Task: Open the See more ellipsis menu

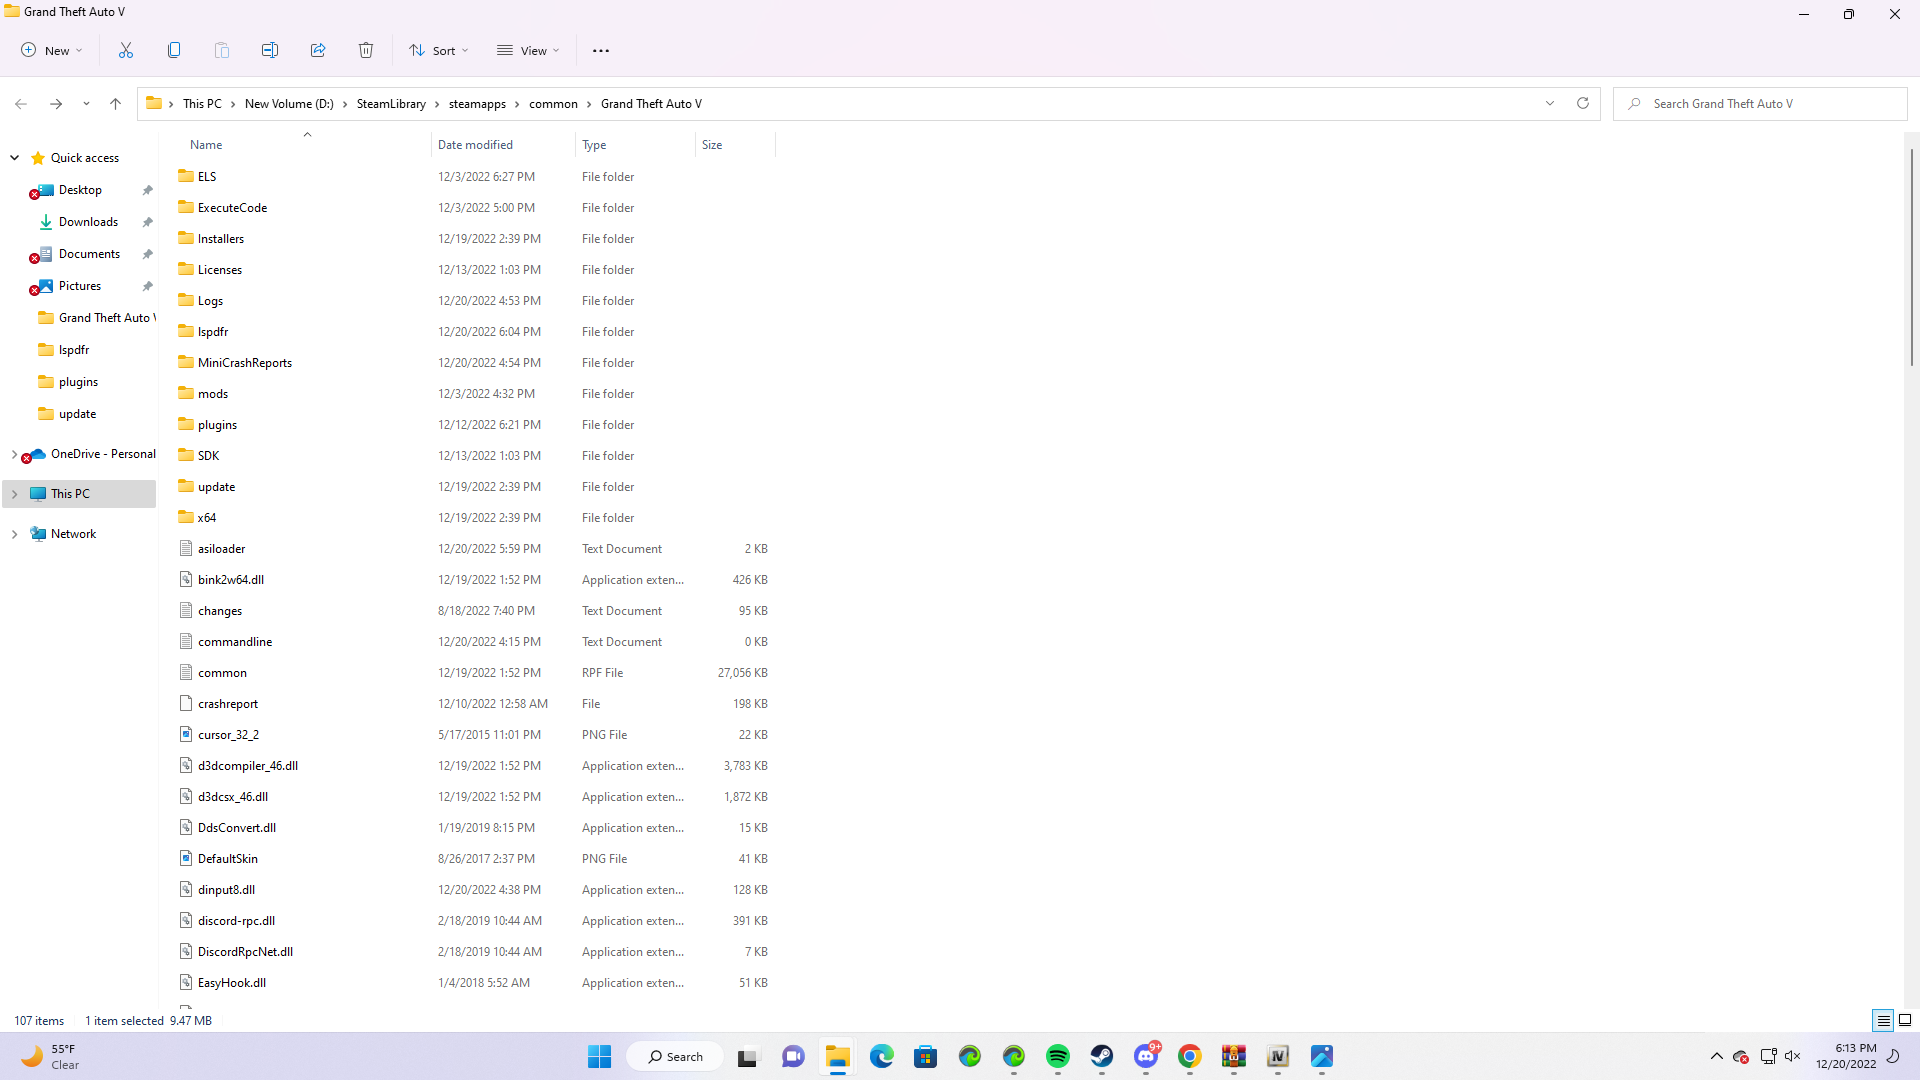Action: click(600, 50)
